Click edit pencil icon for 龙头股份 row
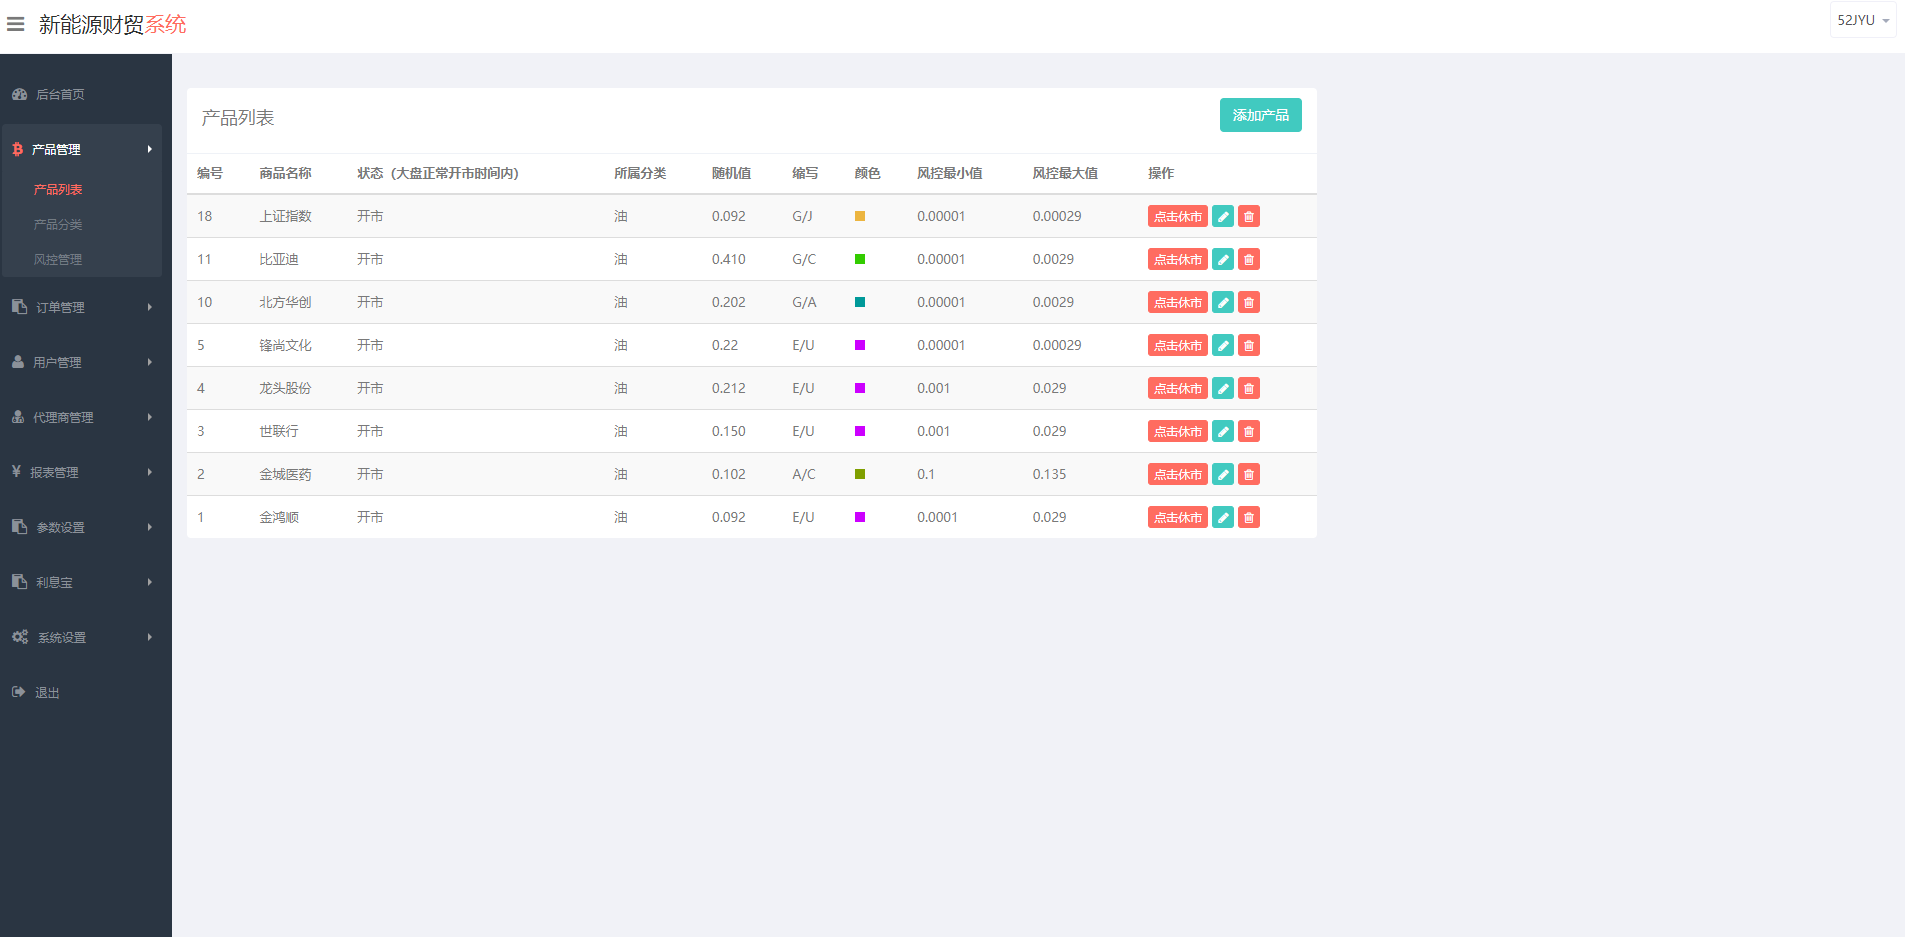 [x=1222, y=388]
